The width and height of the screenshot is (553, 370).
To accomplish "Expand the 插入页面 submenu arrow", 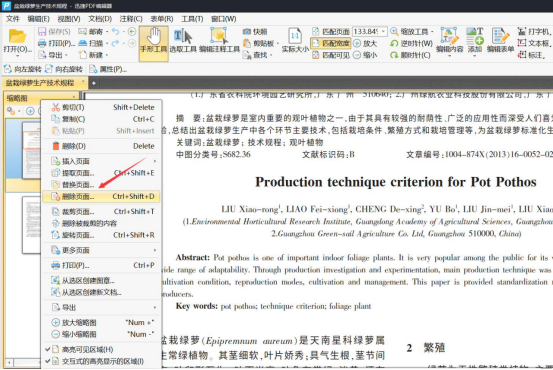I will pyautogui.click(x=154, y=161).
